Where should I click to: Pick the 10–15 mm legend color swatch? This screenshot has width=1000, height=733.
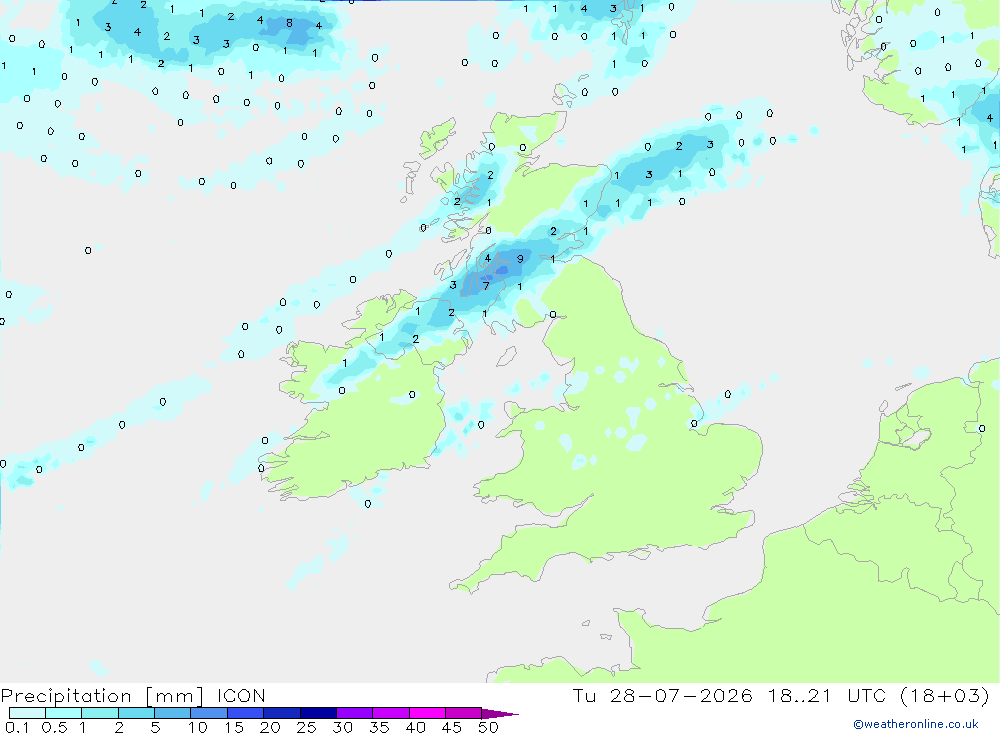pos(209,713)
